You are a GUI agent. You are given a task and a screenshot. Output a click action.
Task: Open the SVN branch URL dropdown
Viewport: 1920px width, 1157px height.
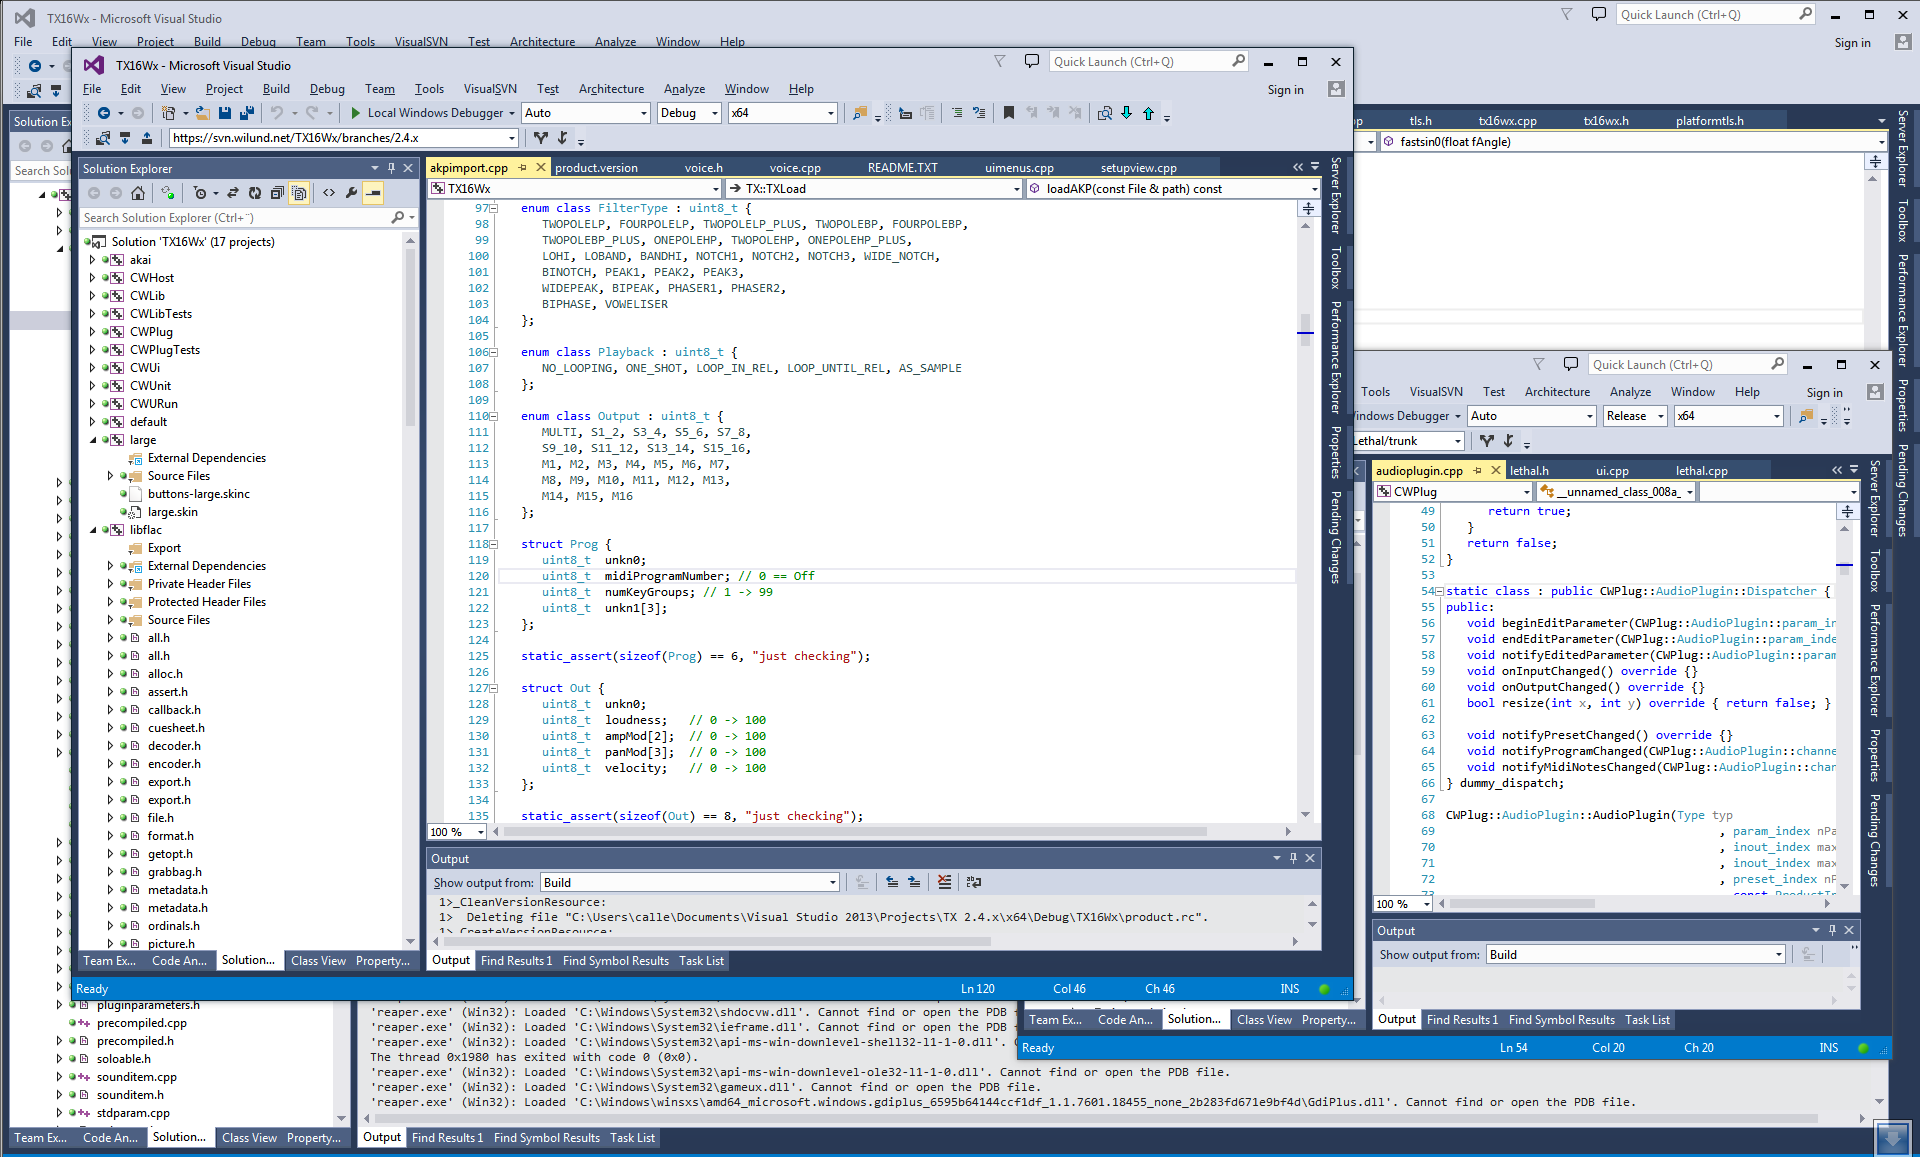(x=513, y=138)
